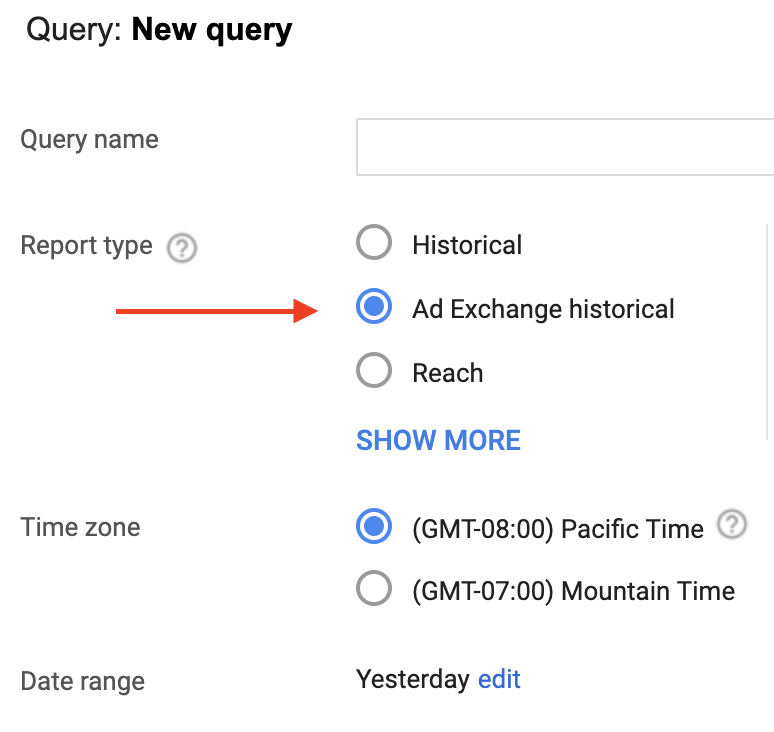Select Ad Exchange historical radio button
The image size is (774, 732).
374,306
